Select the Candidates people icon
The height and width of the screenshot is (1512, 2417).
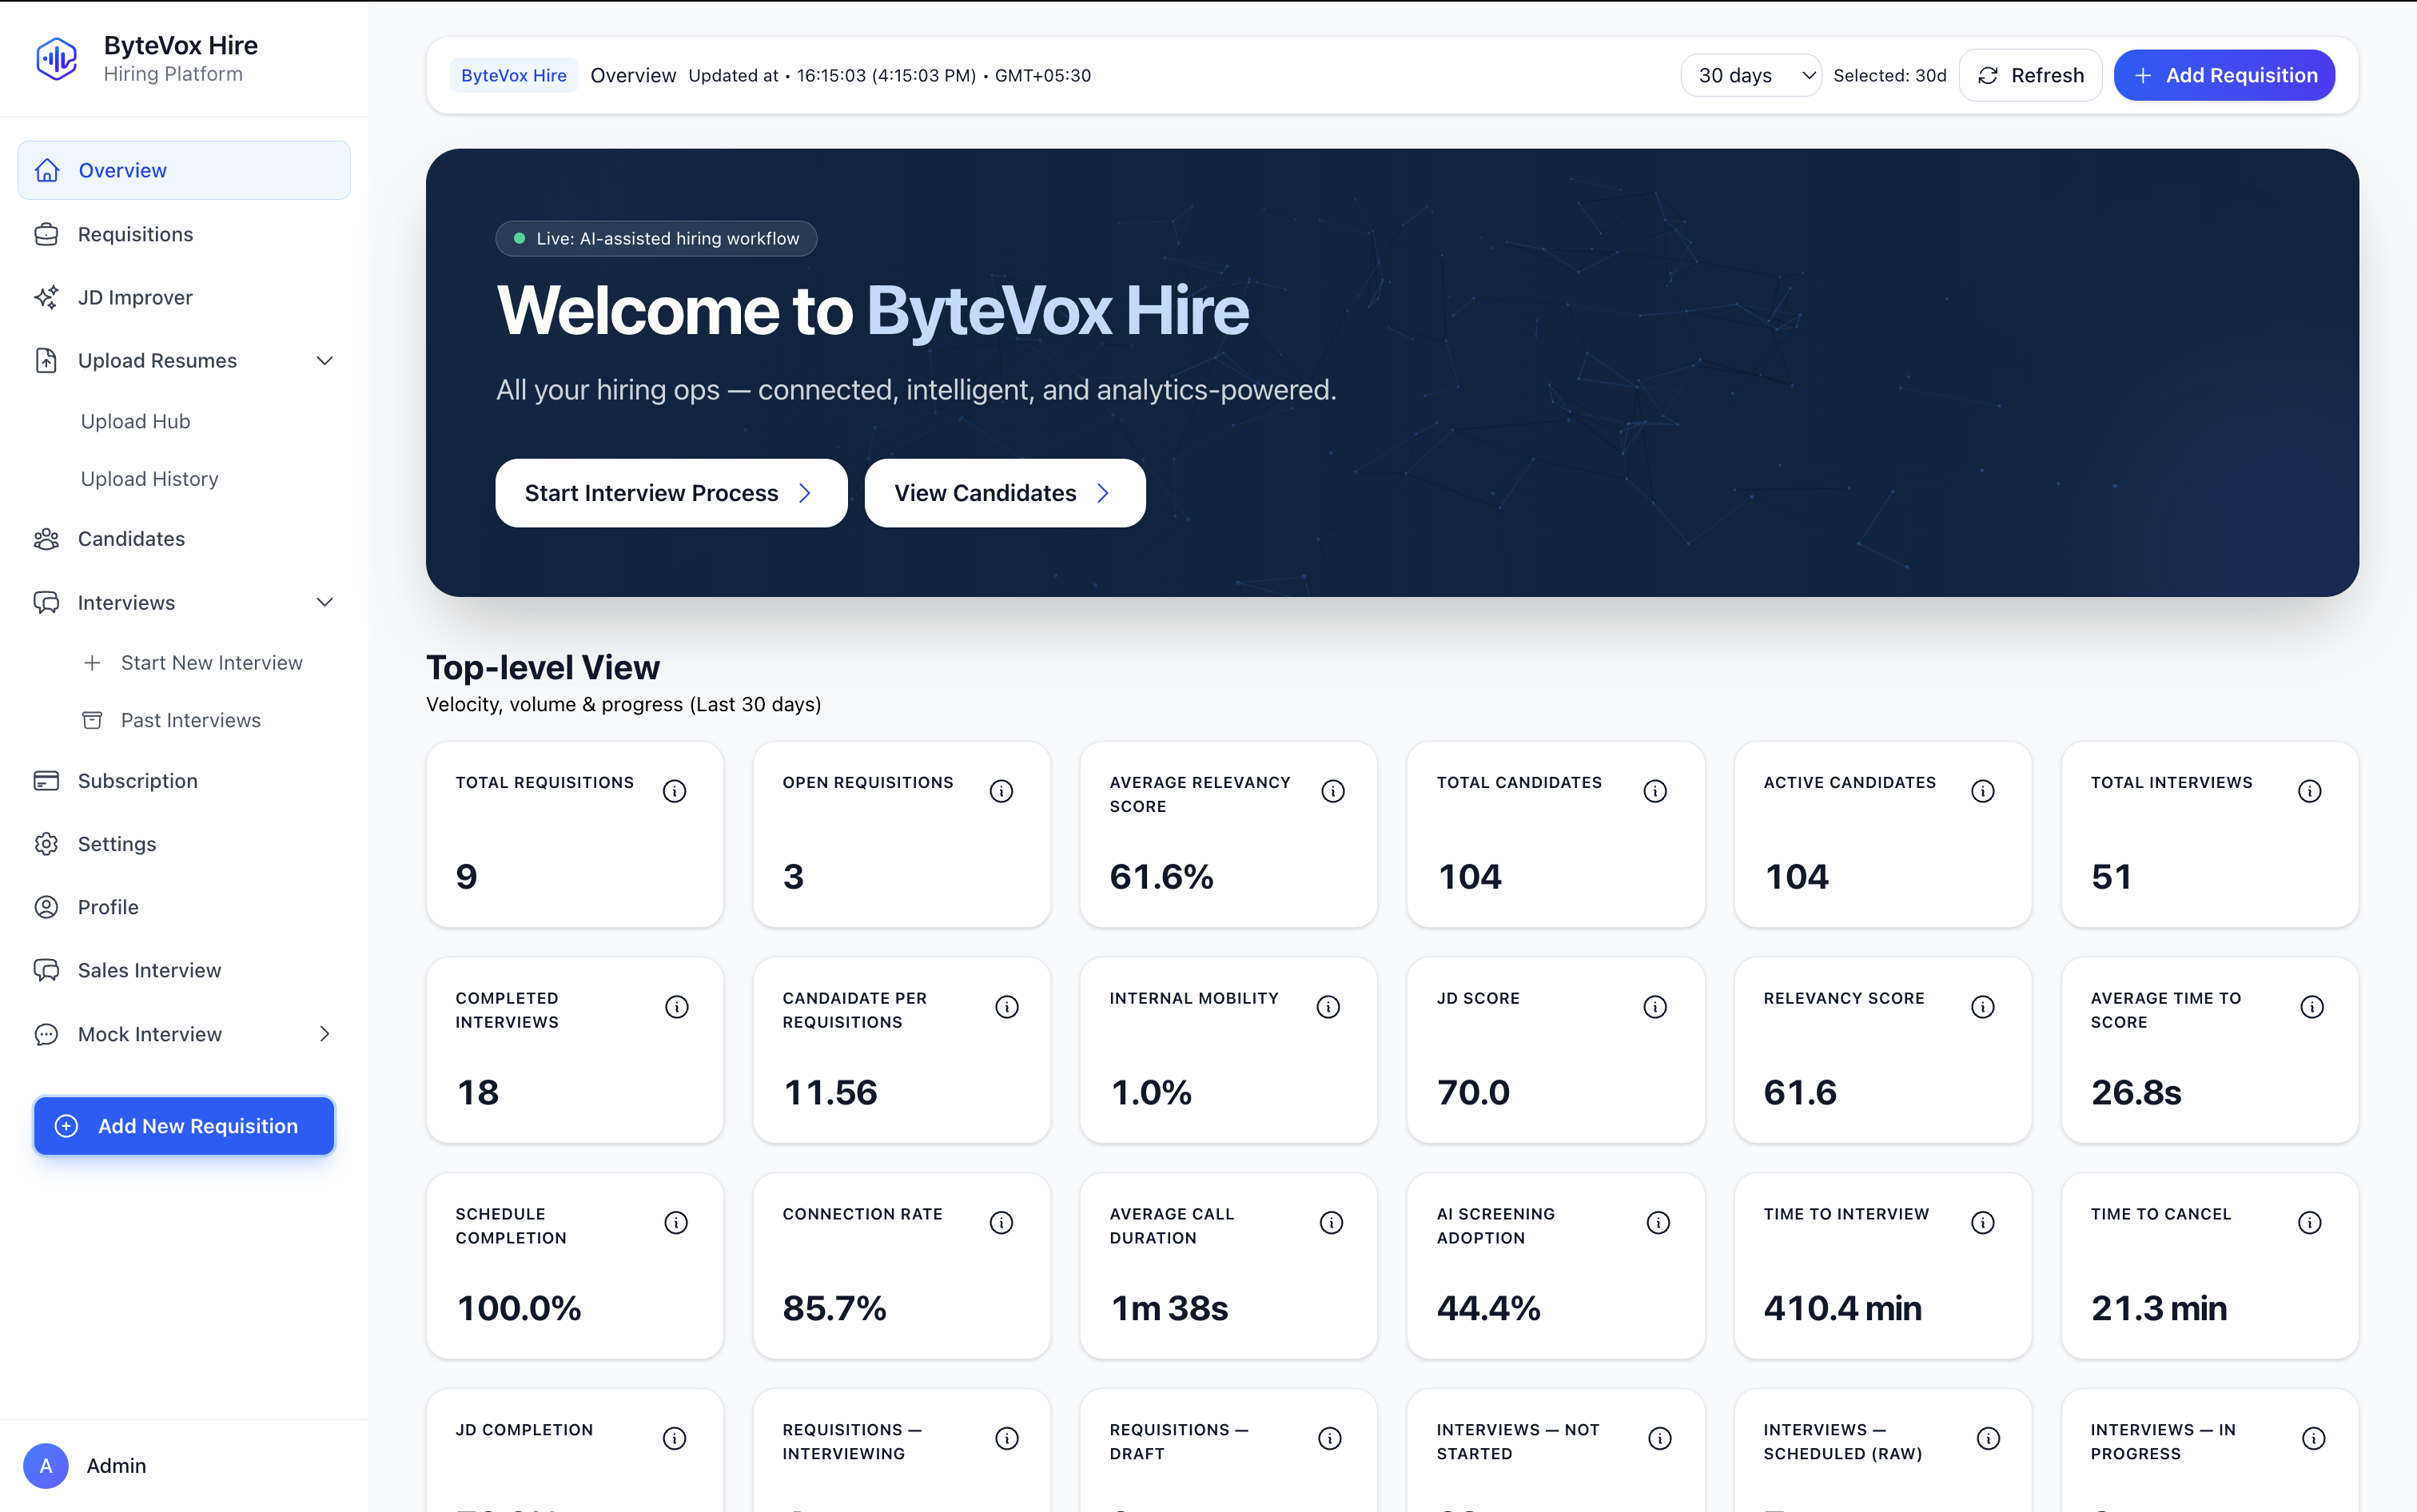click(47, 538)
